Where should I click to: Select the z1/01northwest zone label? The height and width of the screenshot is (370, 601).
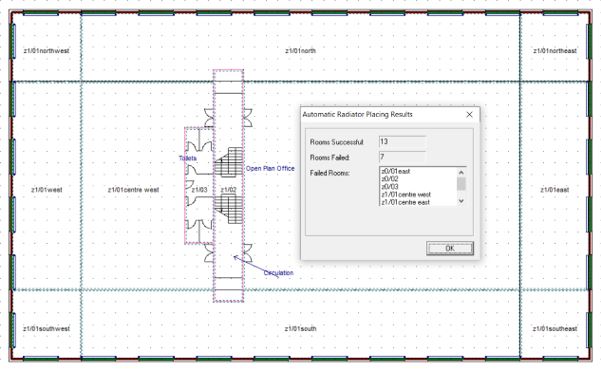(x=46, y=51)
